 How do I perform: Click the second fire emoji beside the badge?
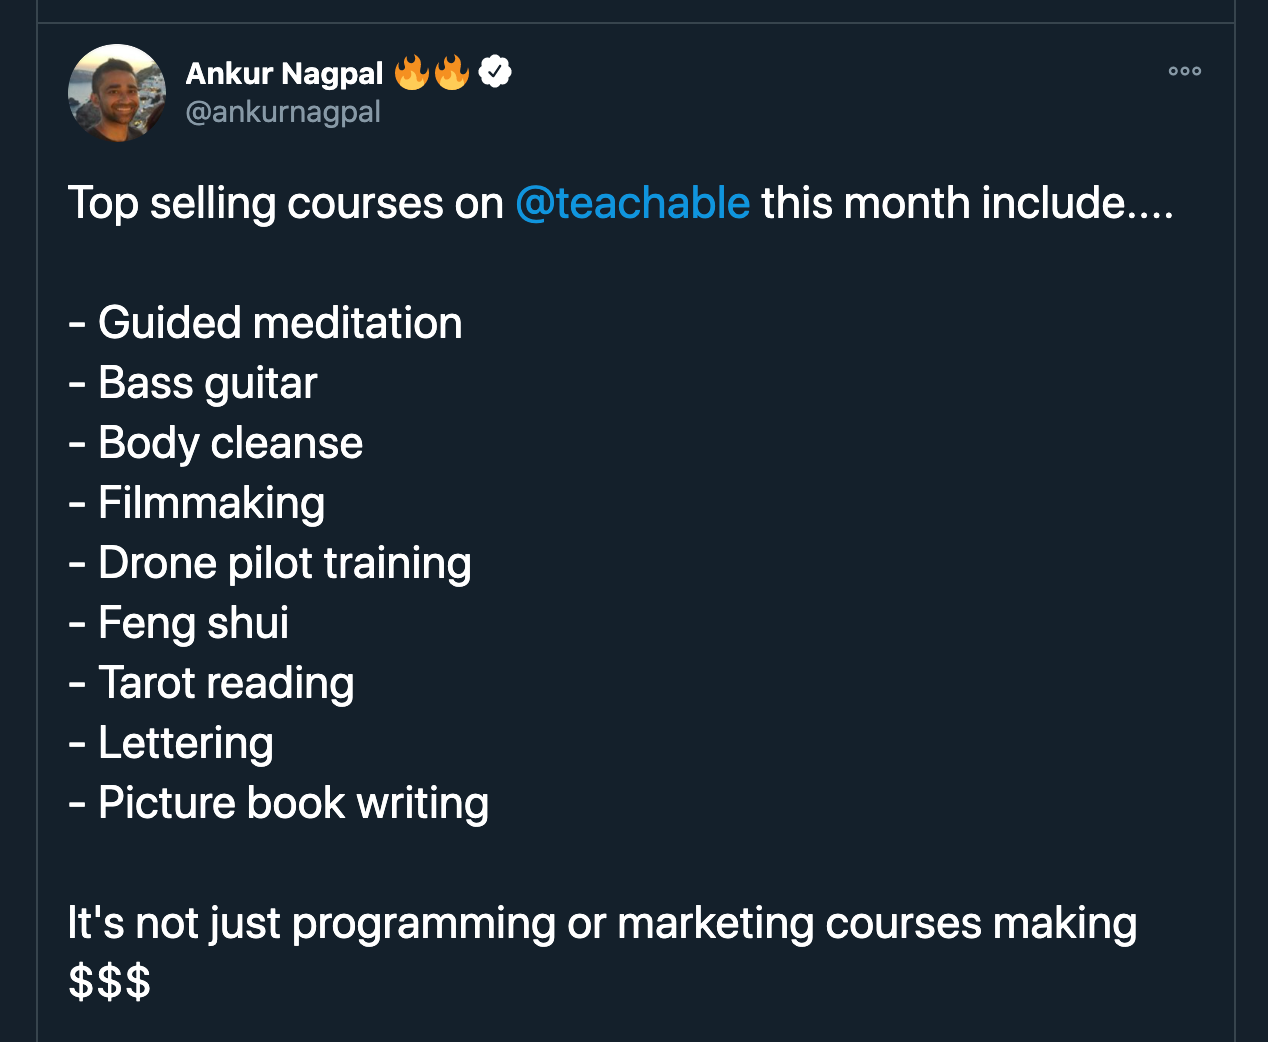tap(452, 72)
